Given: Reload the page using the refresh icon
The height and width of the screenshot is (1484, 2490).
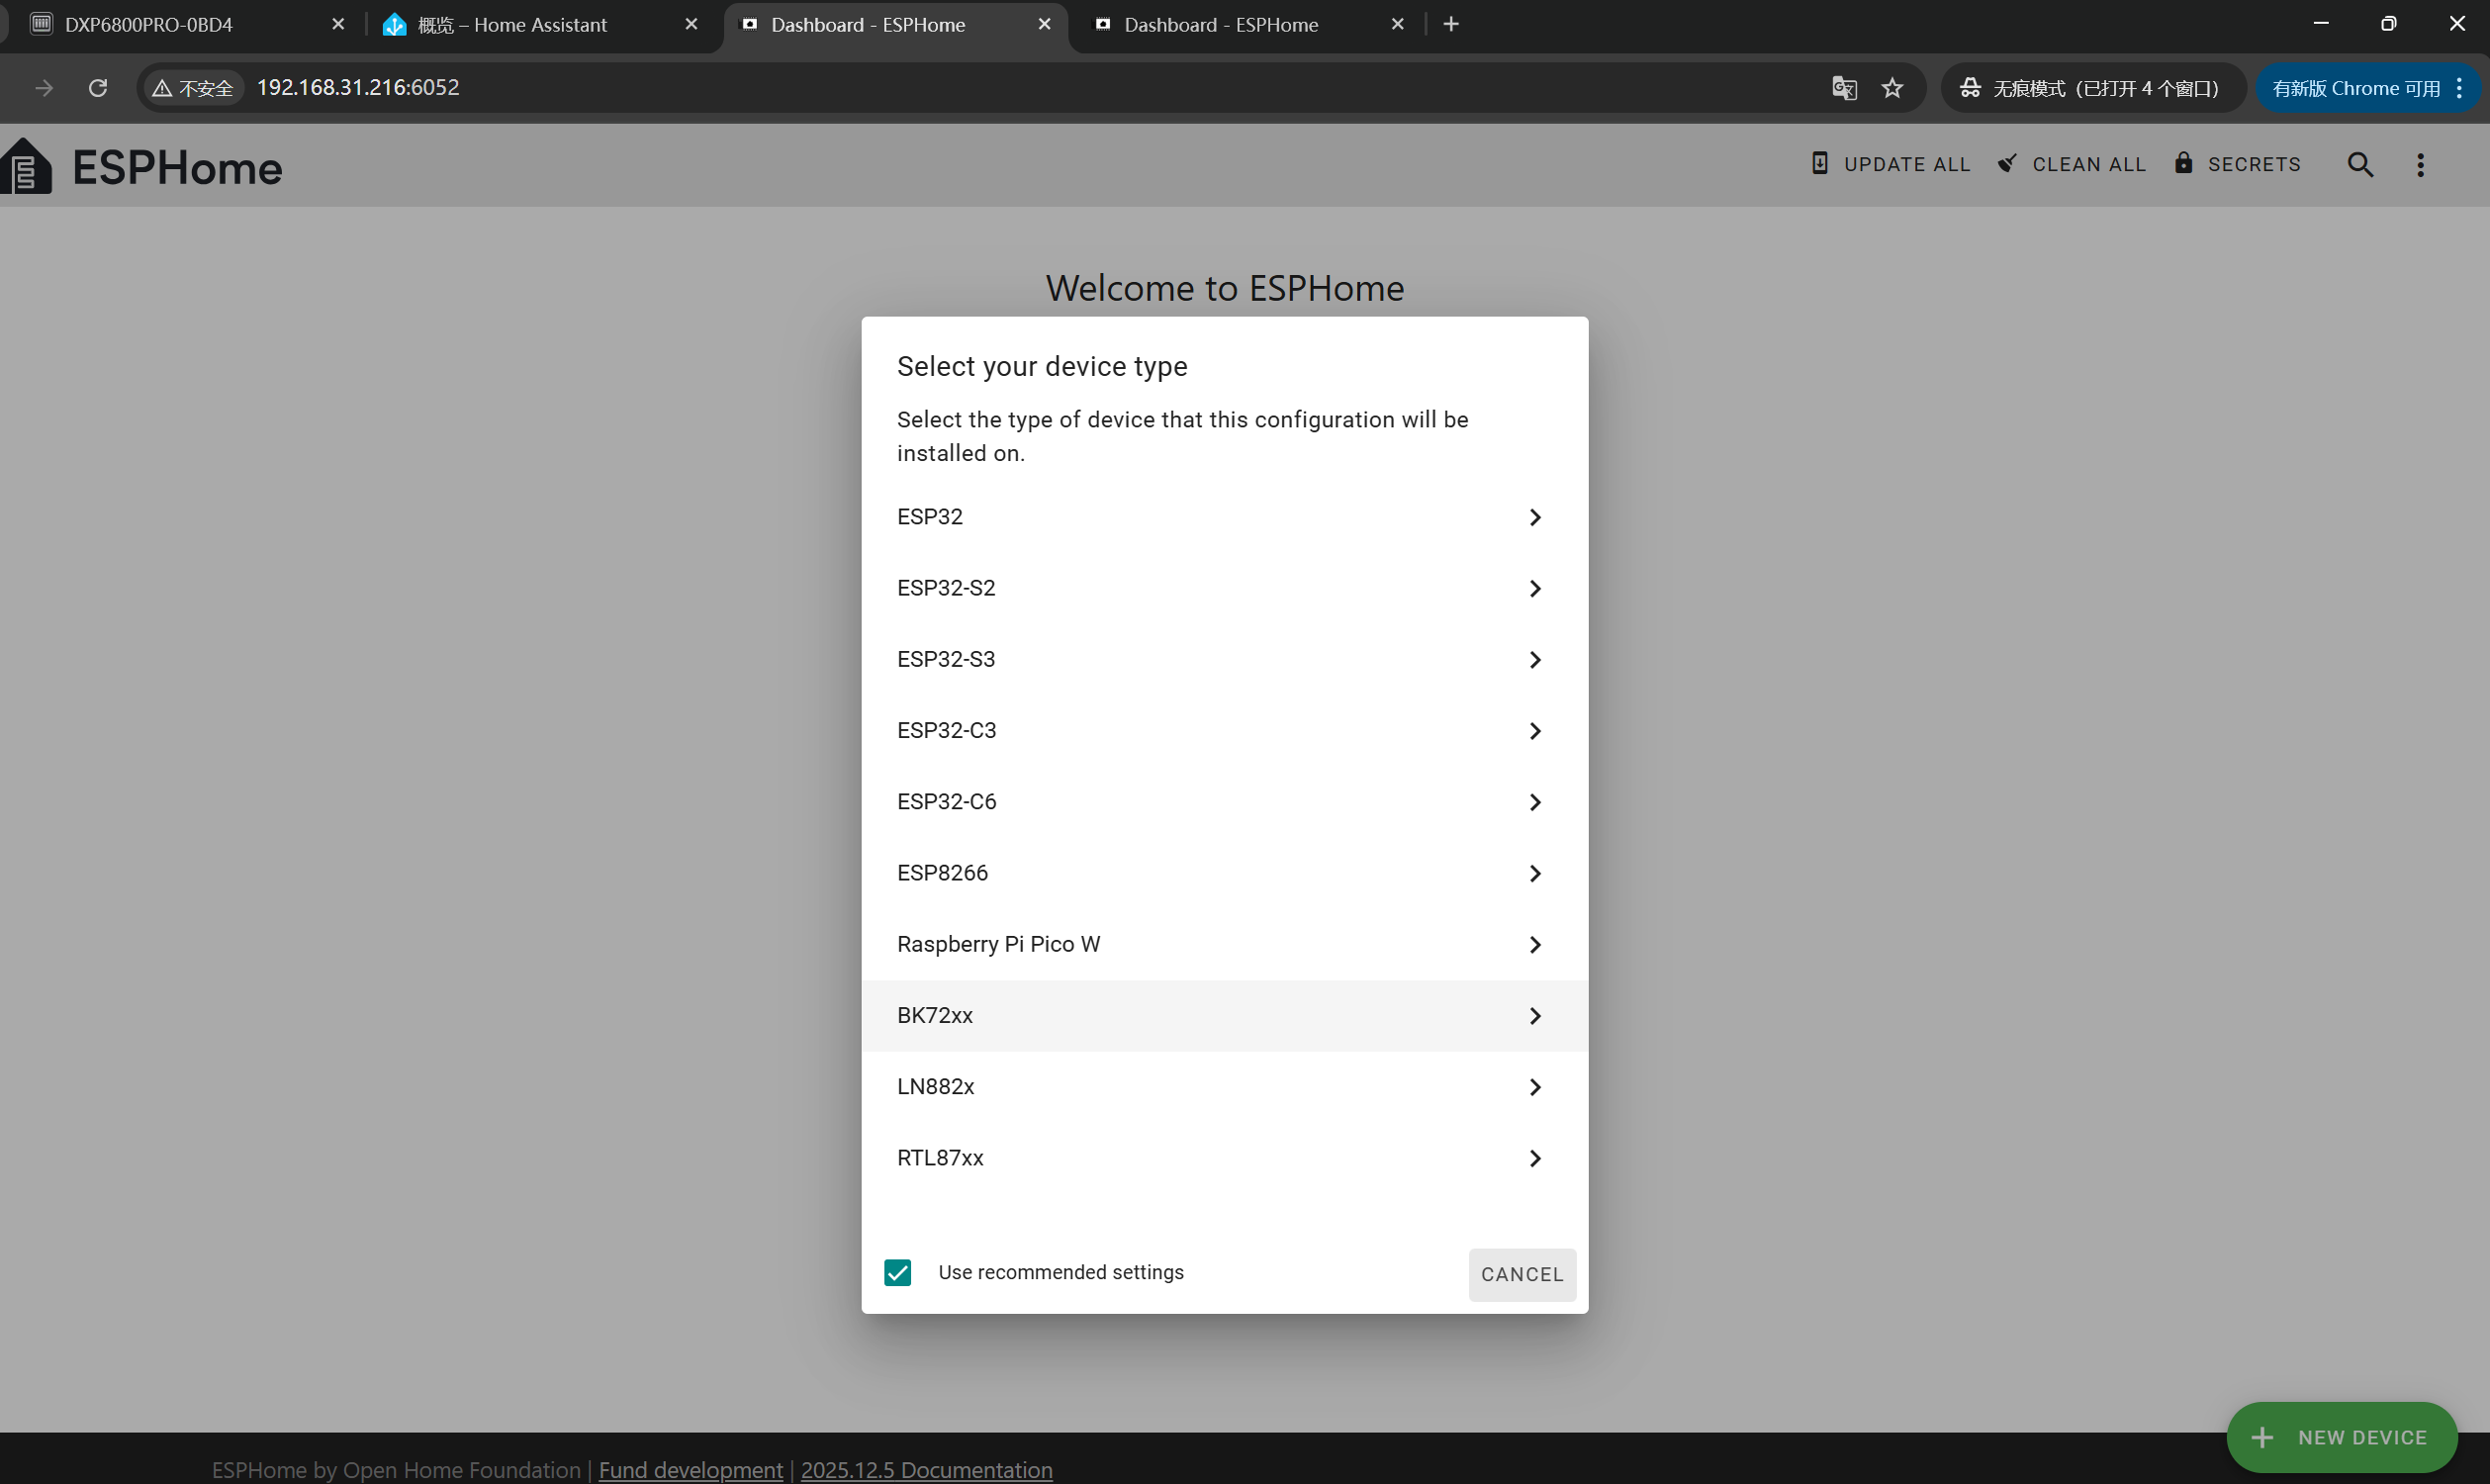Looking at the screenshot, I should pyautogui.click(x=98, y=88).
